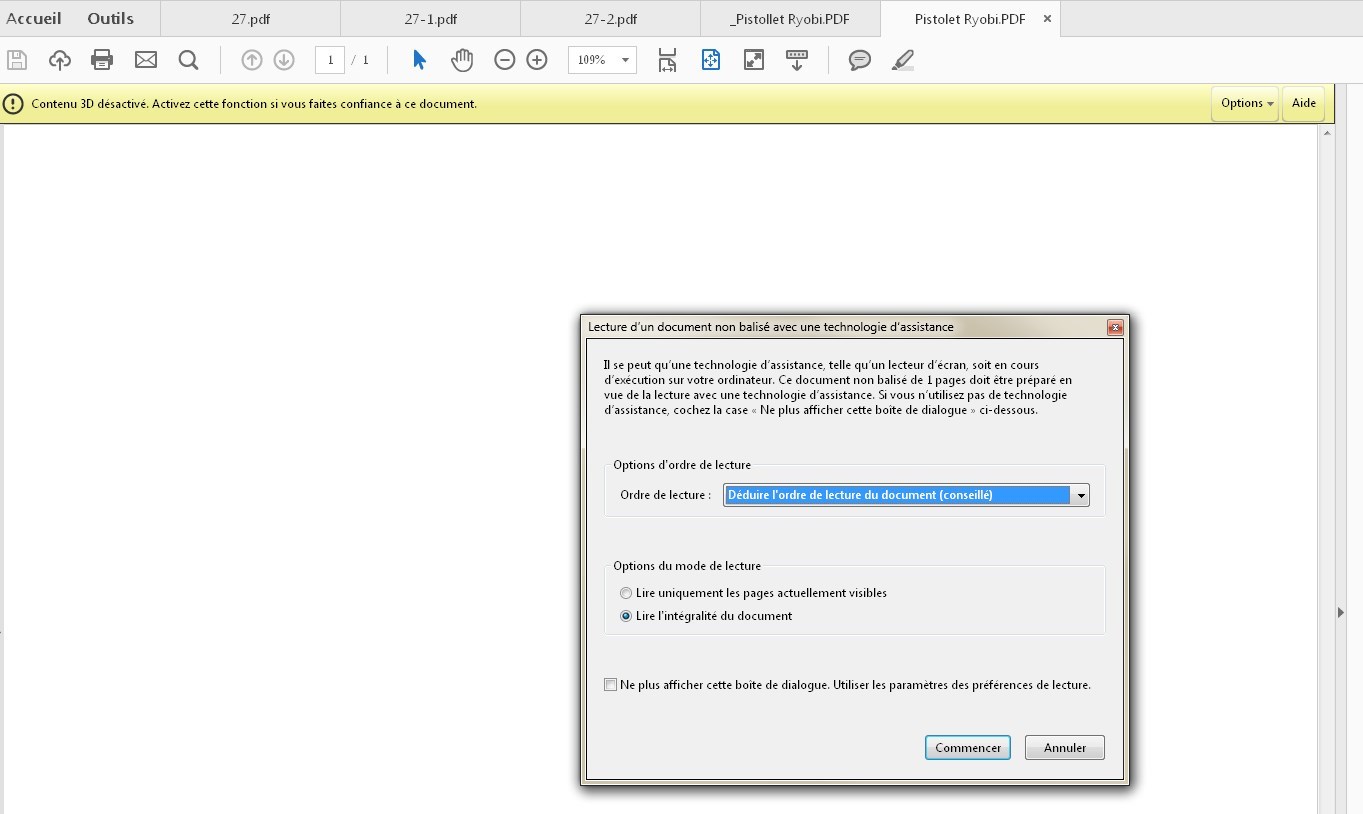The image size is (1363, 814).
Task: Close the assistive technology dialog
Action: [1115, 327]
